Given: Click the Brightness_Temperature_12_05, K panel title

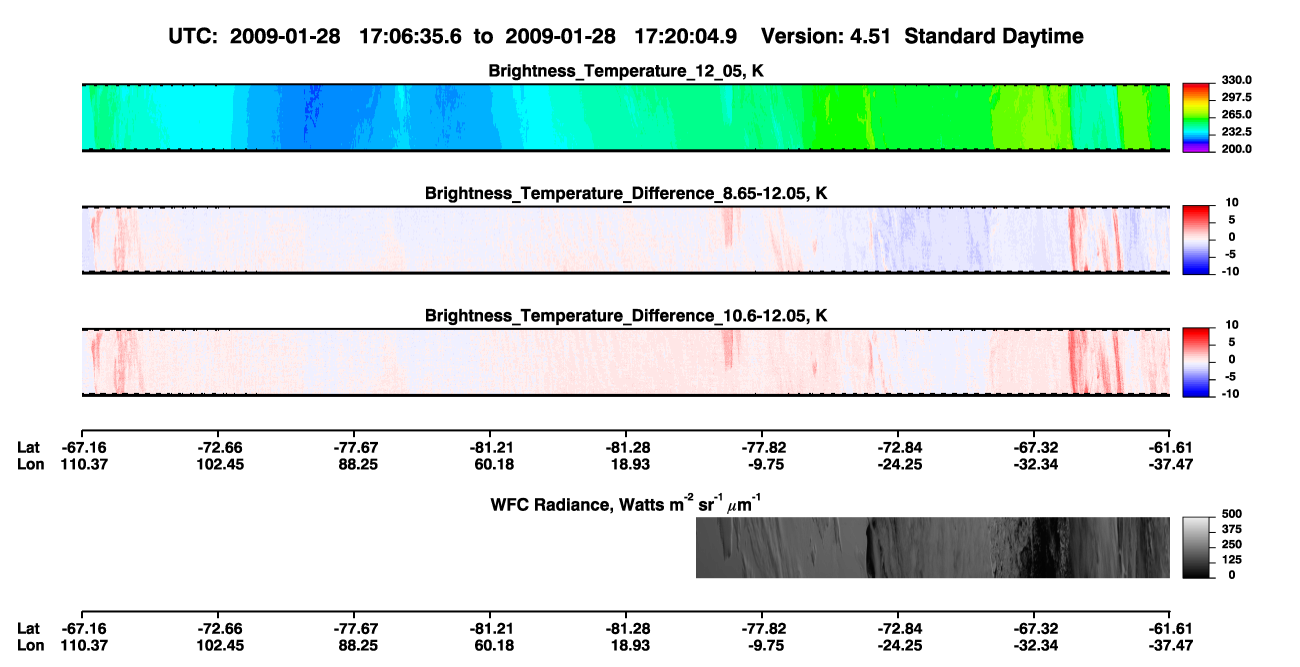Looking at the screenshot, I should click(627, 71).
